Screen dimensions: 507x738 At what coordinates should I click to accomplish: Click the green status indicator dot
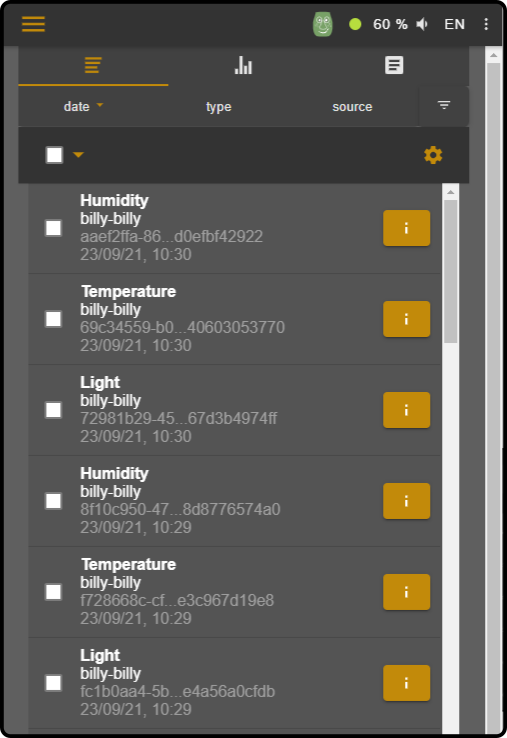point(355,24)
